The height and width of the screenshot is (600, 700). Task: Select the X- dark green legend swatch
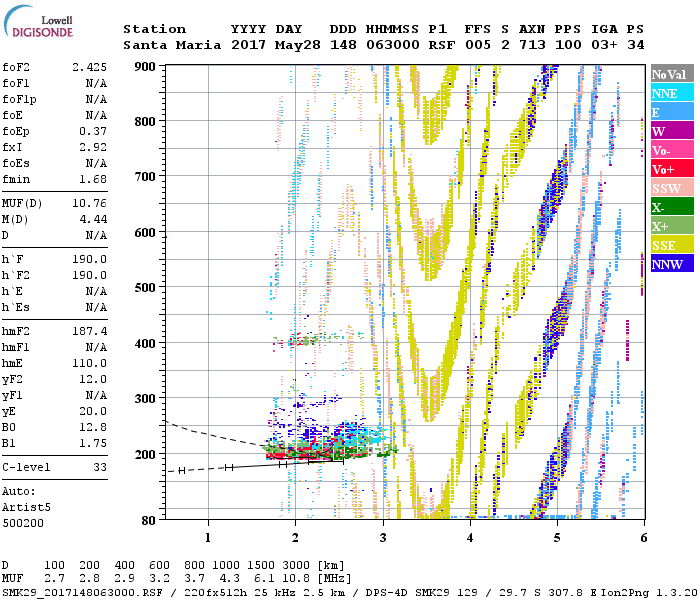(x=672, y=207)
